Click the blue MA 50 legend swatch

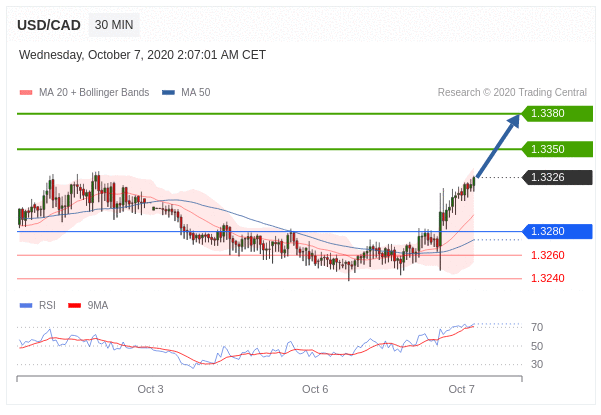(168, 92)
